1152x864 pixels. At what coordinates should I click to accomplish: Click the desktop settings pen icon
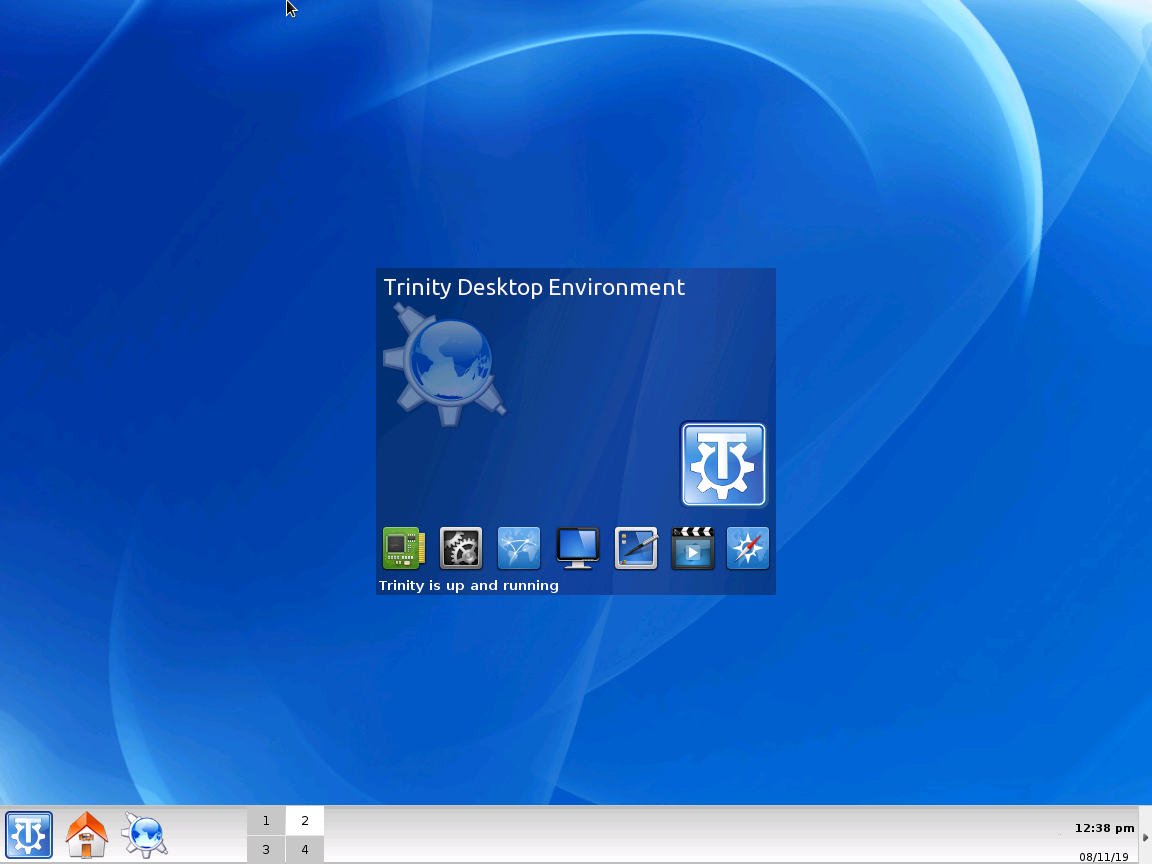[x=635, y=548]
